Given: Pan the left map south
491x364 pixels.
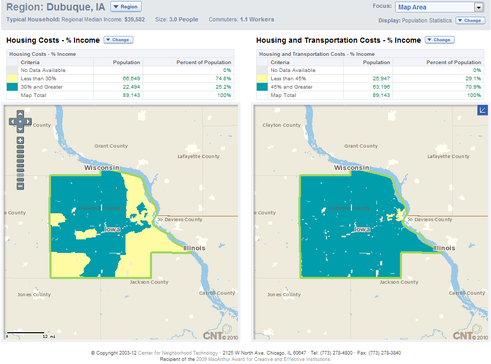Looking at the screenshot, I should [x=20, y=129].
